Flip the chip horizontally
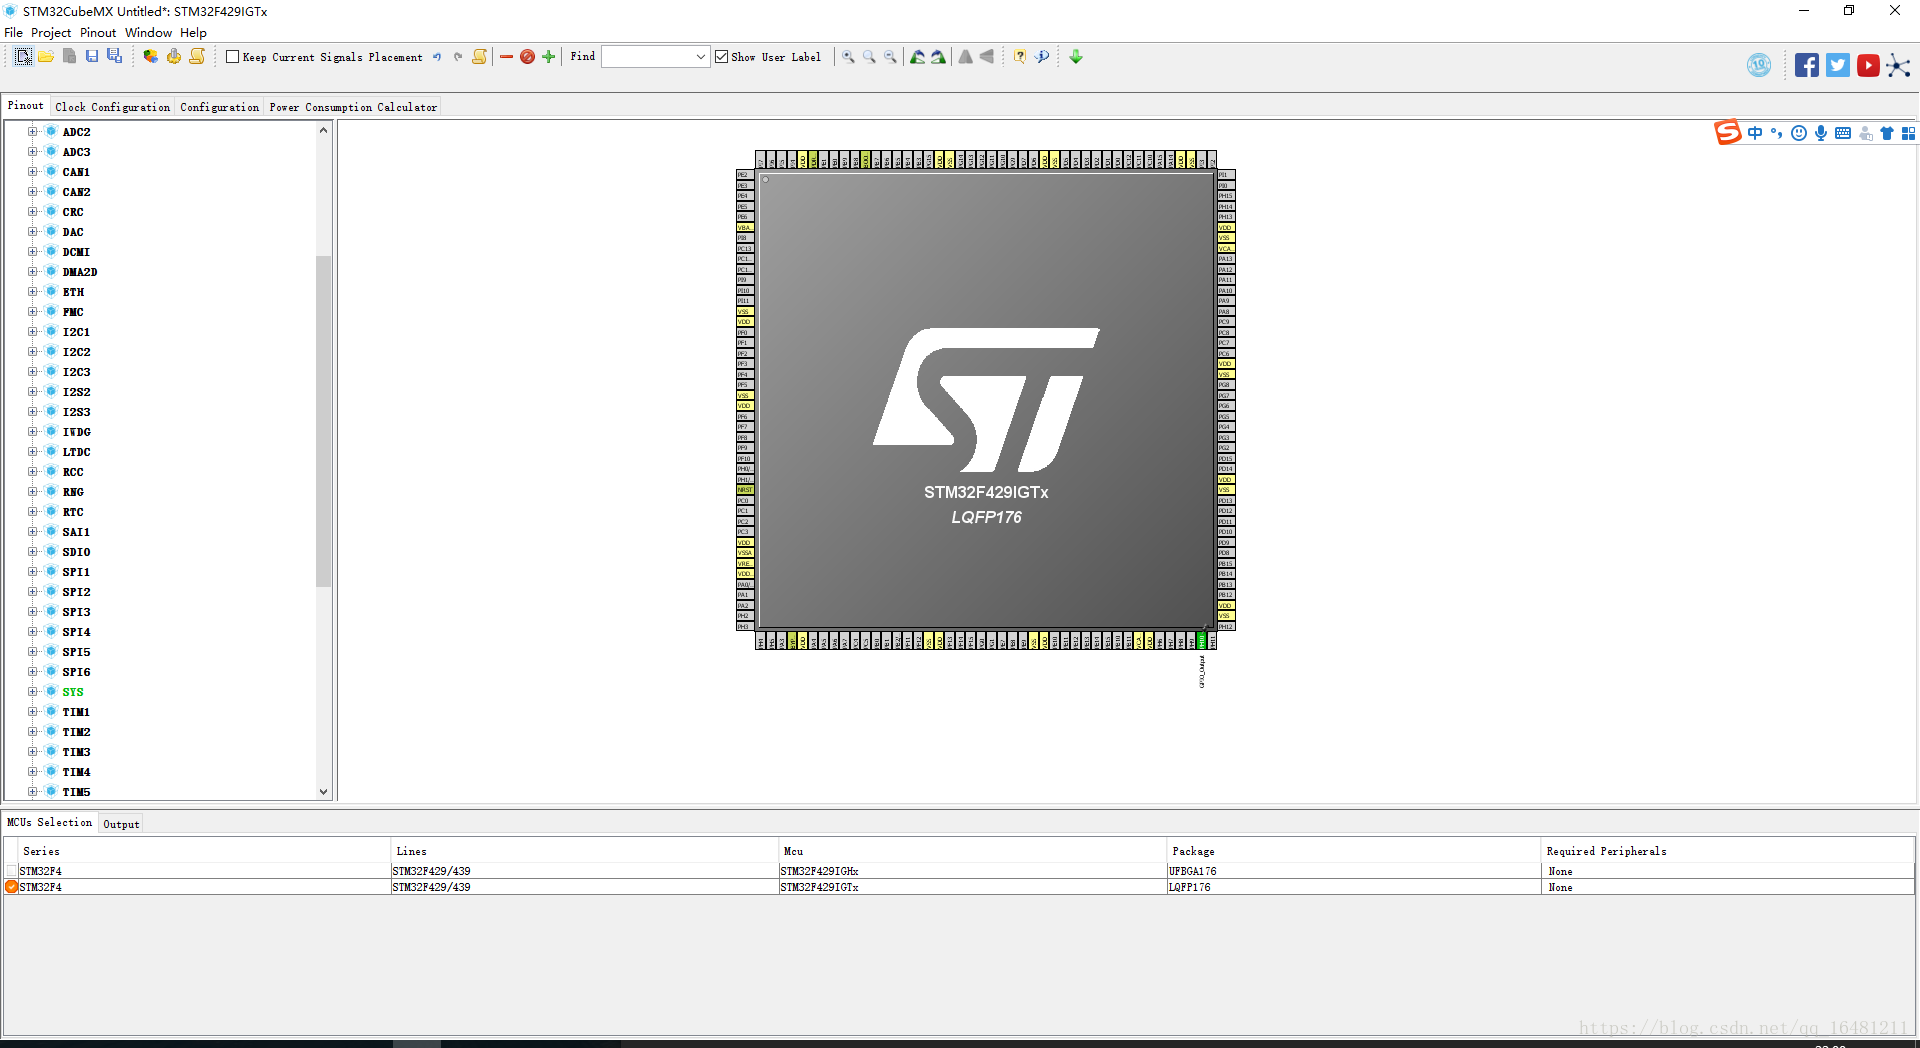The image size is (1920, 1048). coord(966,57)
